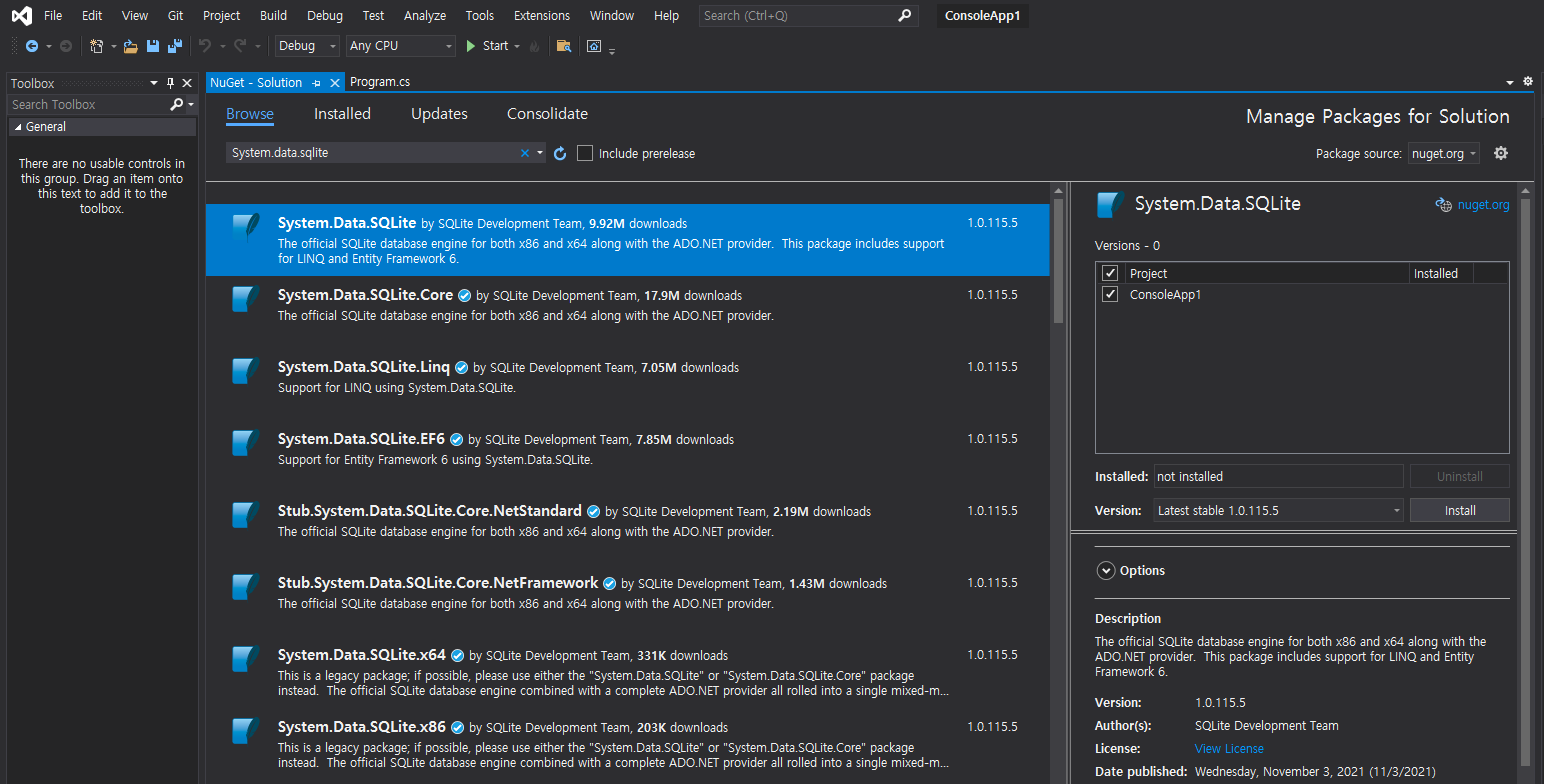Uncheck the ConsoleApp1 project checkbox
Image resolution: width=1544 pixels, height=784 pixels.
[x=1109, y=294]
